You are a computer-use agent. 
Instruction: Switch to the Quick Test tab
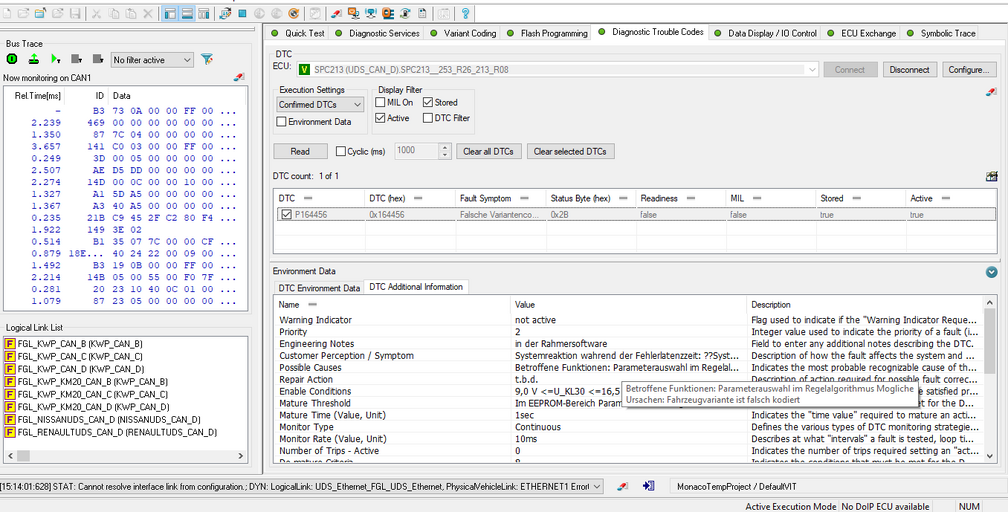[x=299, y=33]
